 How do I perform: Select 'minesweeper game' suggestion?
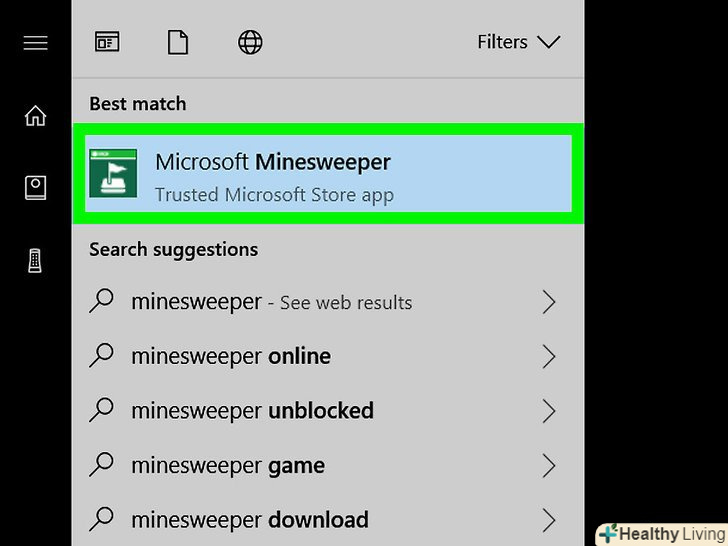coord(328,465)
